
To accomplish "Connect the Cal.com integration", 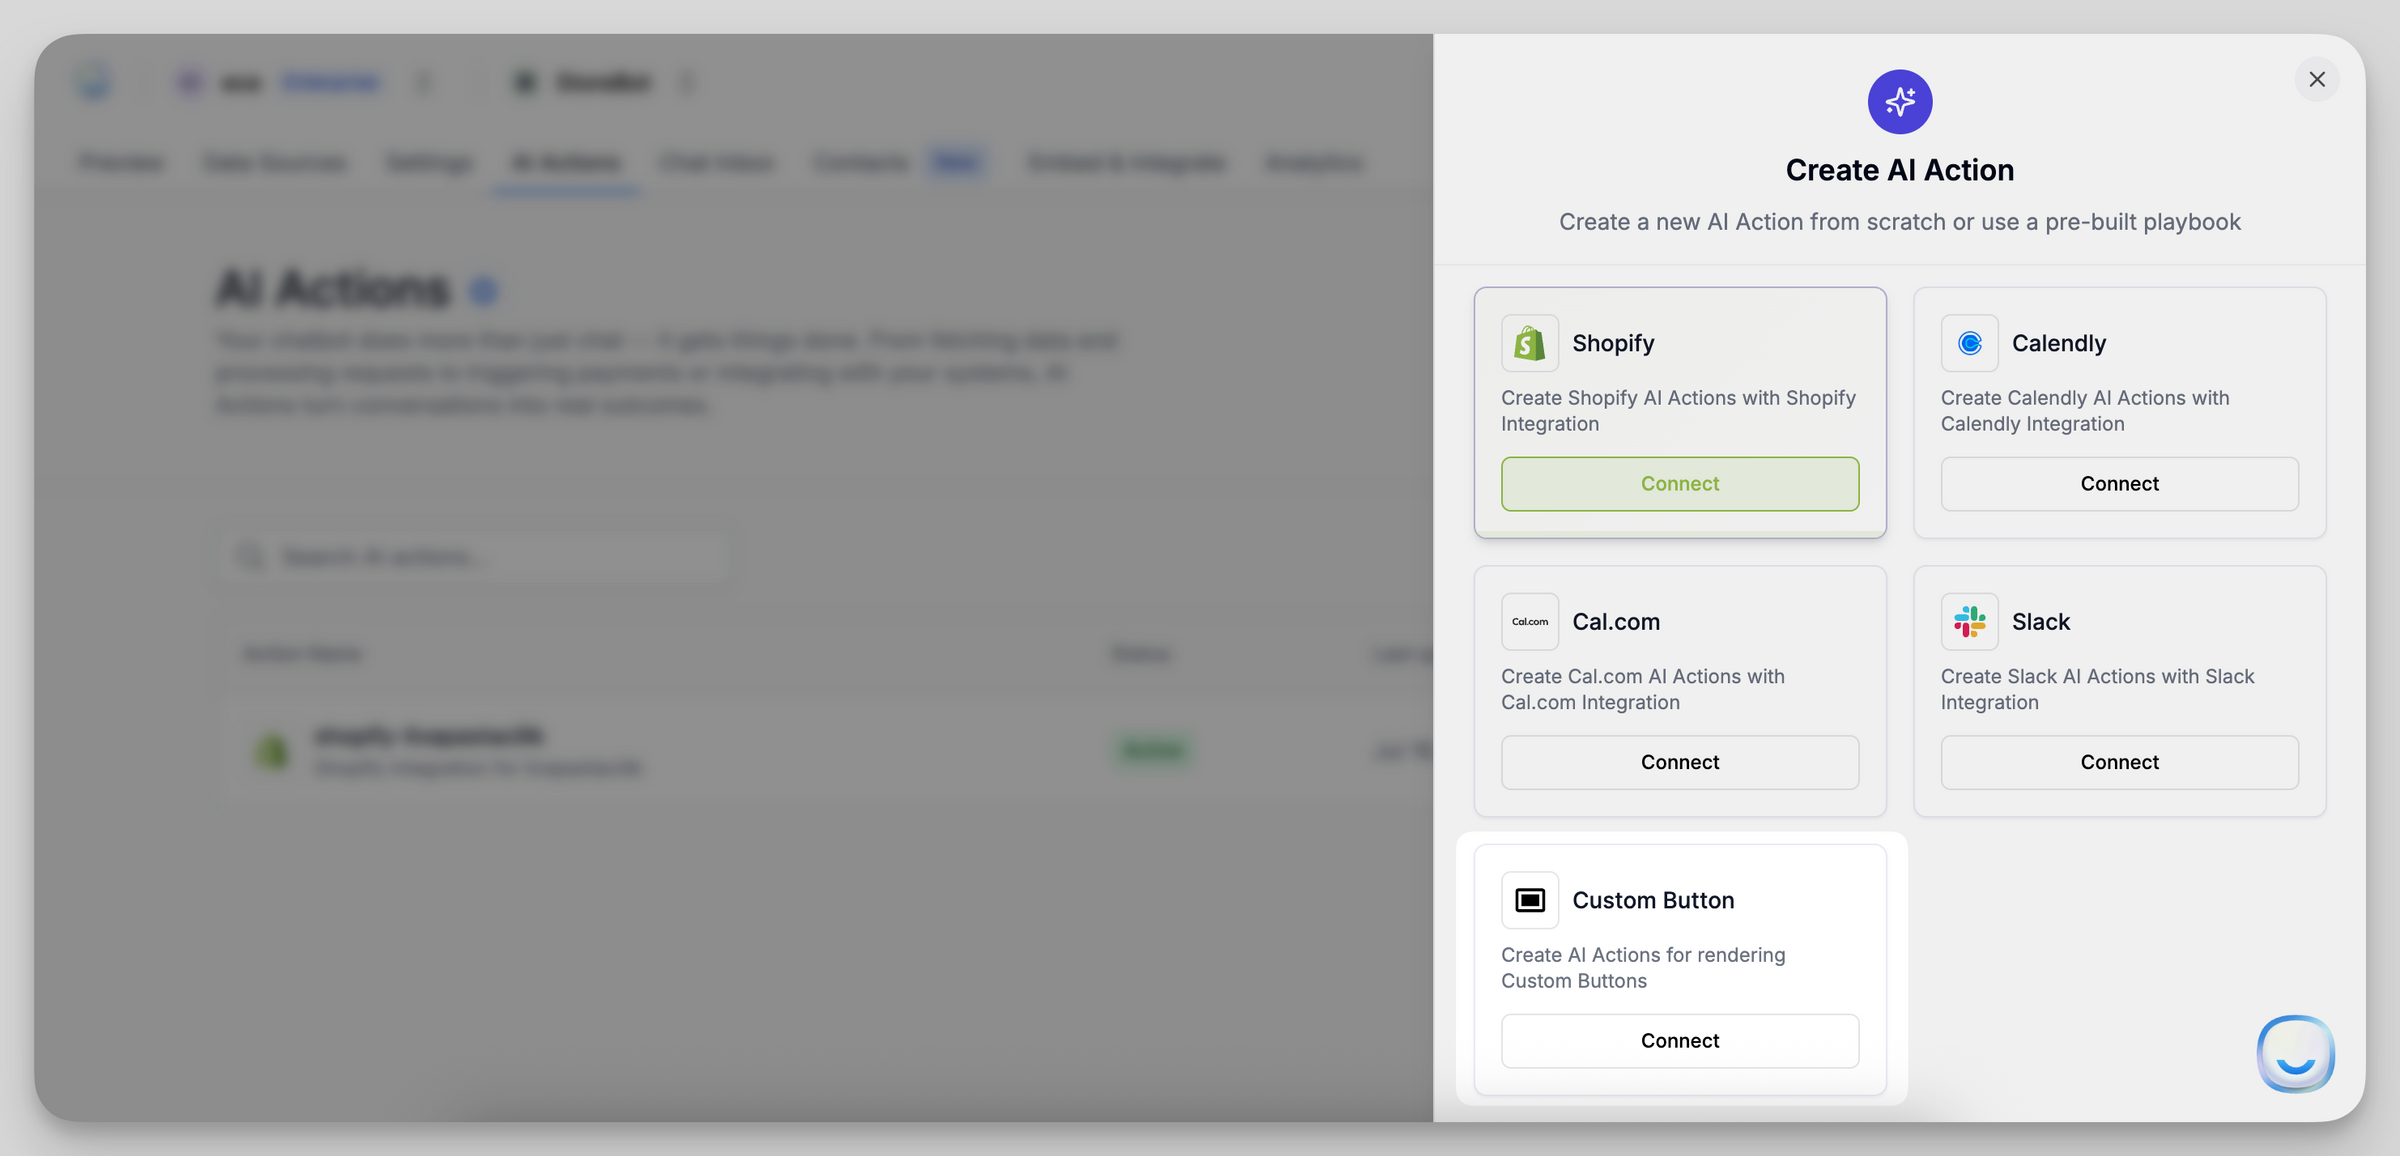I will [1680, 762].
